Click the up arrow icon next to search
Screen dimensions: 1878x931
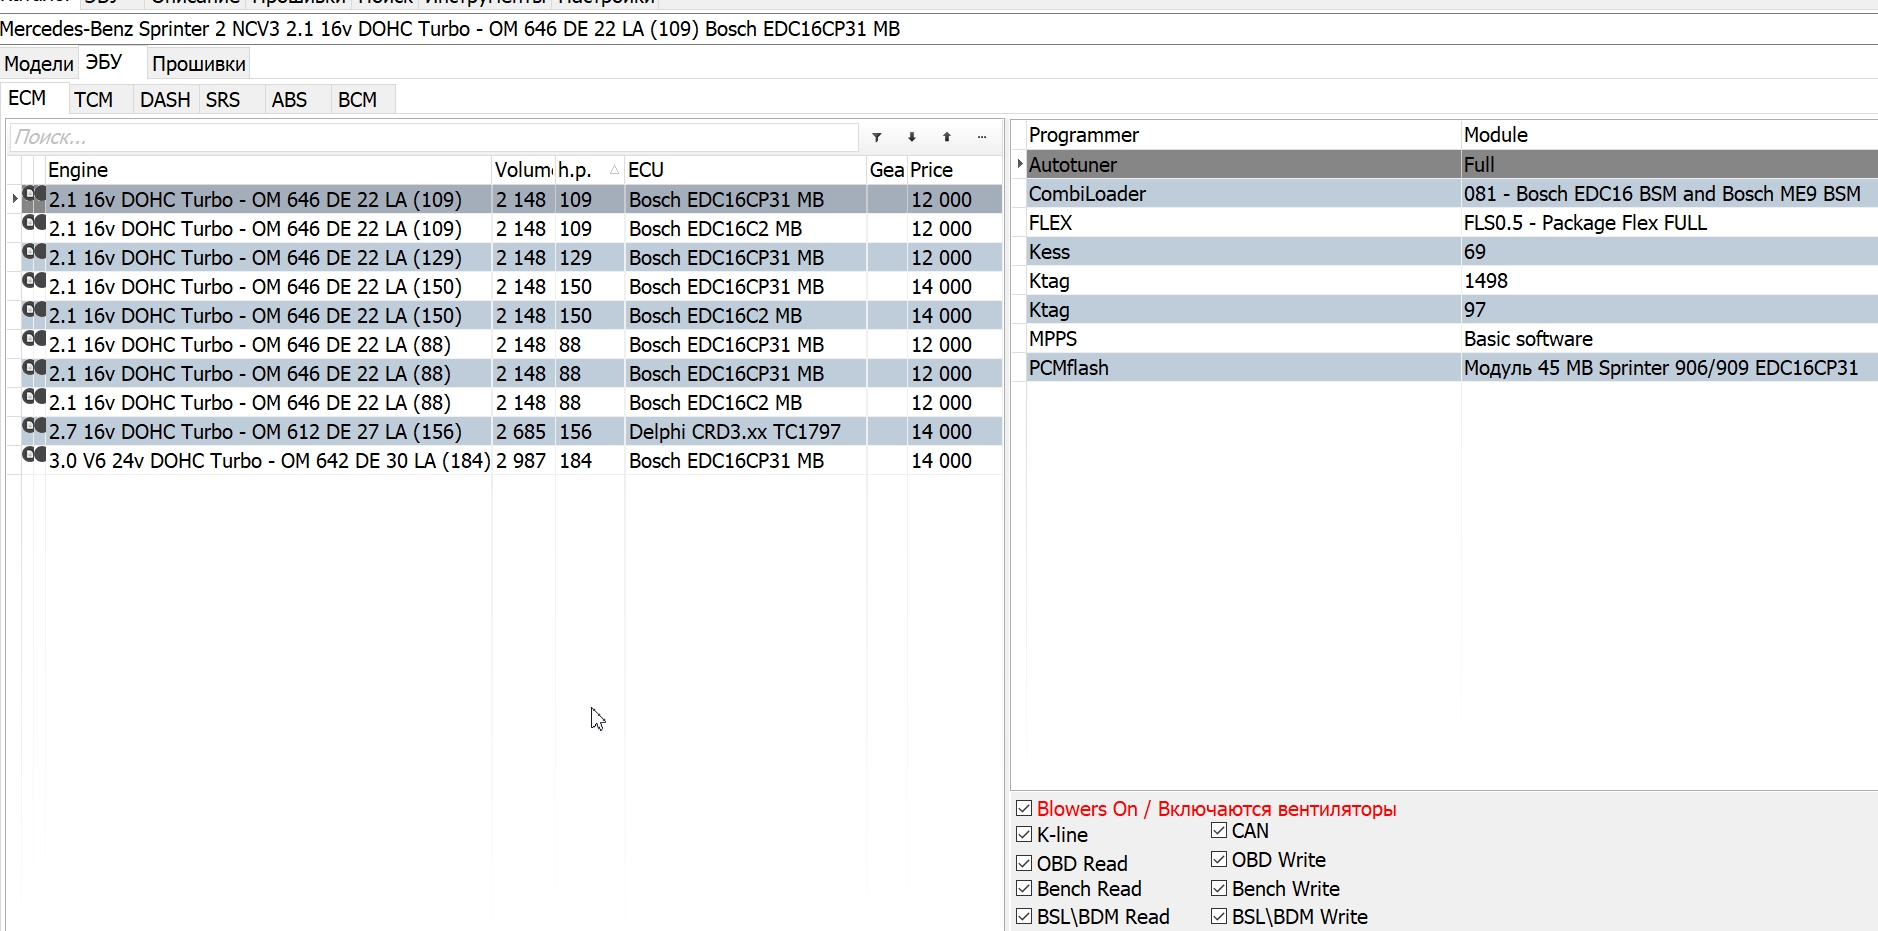(947, 137)
